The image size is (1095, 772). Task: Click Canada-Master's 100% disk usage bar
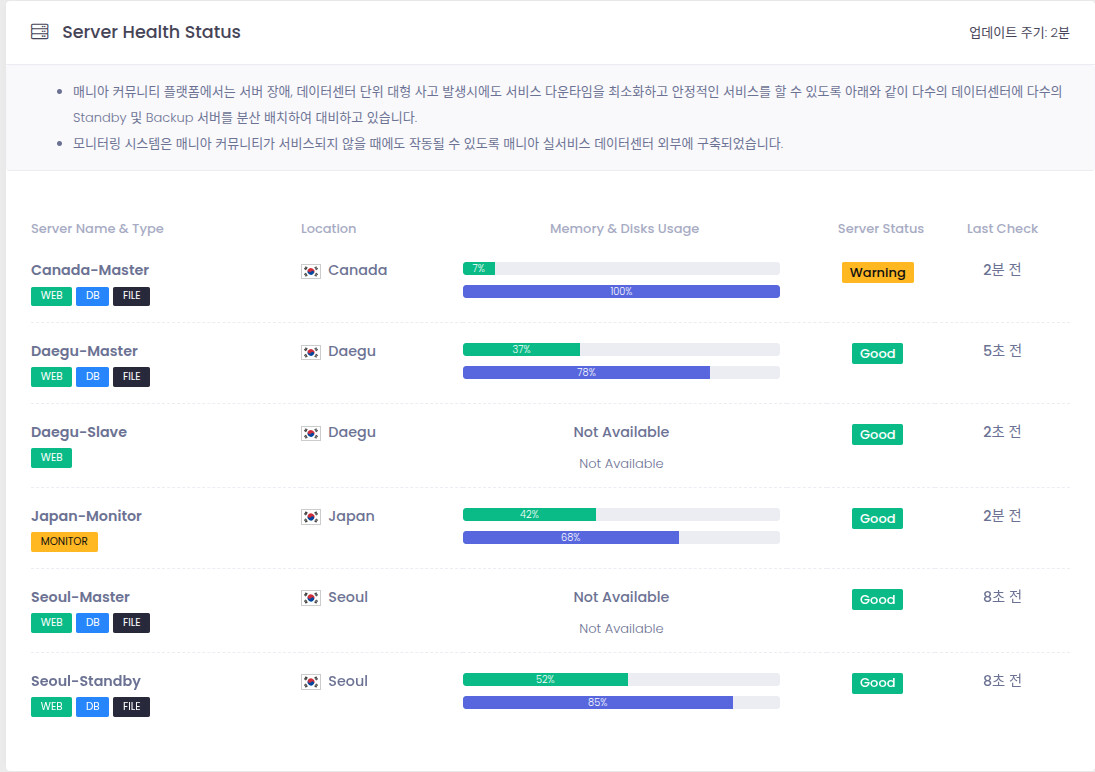tap(621, 291)
